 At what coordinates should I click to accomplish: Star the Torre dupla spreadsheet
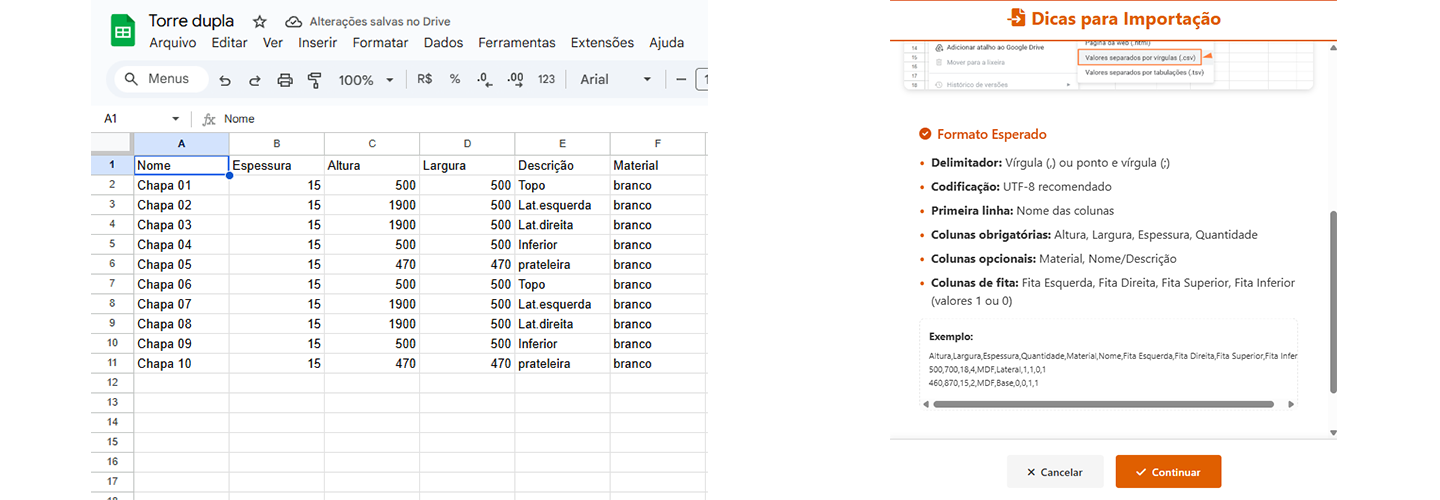pyautogui.click(x=260, y=21)
